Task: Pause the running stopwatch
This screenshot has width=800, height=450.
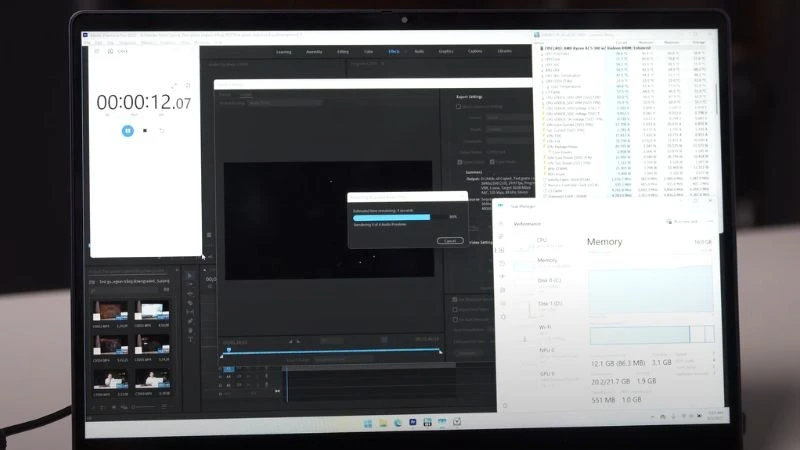Action: (128, 131)
